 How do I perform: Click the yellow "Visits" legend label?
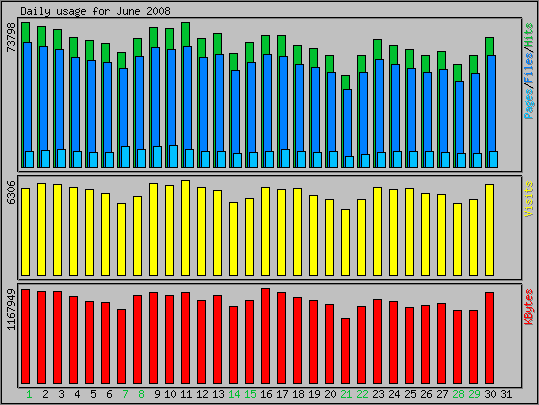tap(529, 199)
